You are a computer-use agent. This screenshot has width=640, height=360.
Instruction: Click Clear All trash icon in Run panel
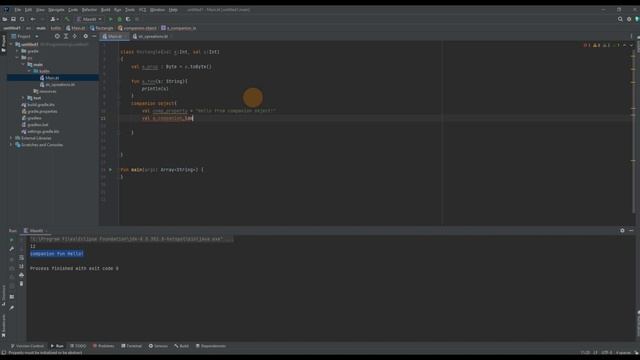click(x=21, y=283)
